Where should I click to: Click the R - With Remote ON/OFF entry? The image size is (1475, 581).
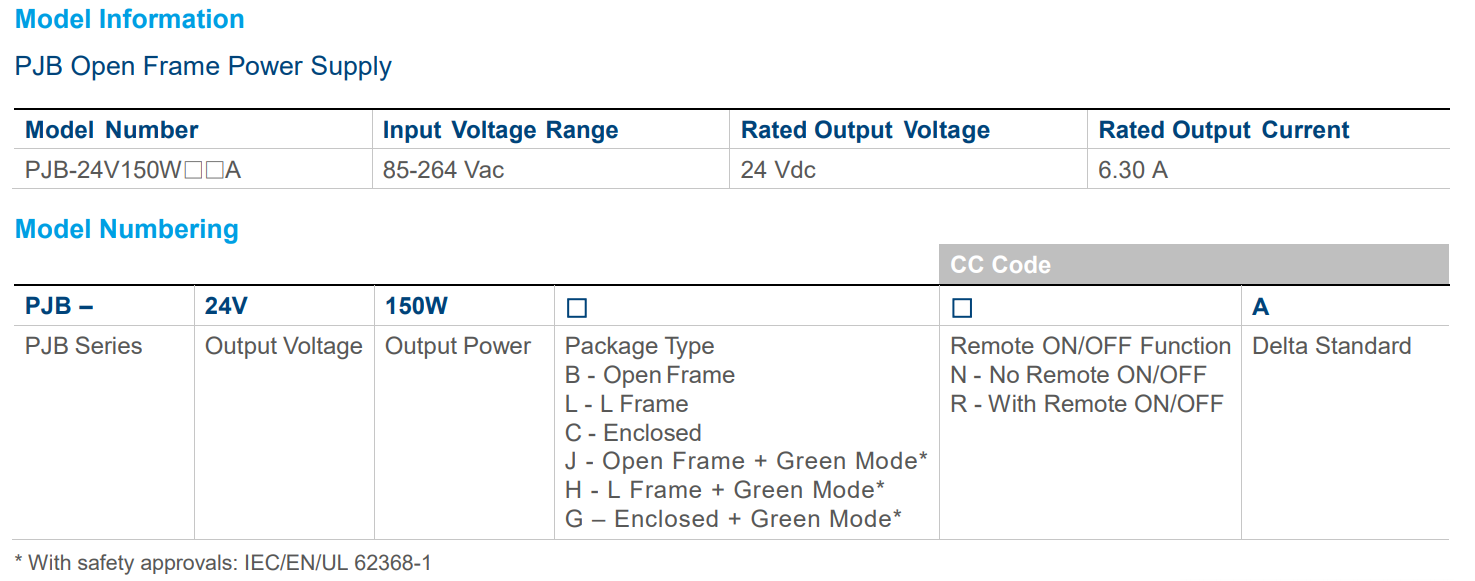tap(1086, 404)
